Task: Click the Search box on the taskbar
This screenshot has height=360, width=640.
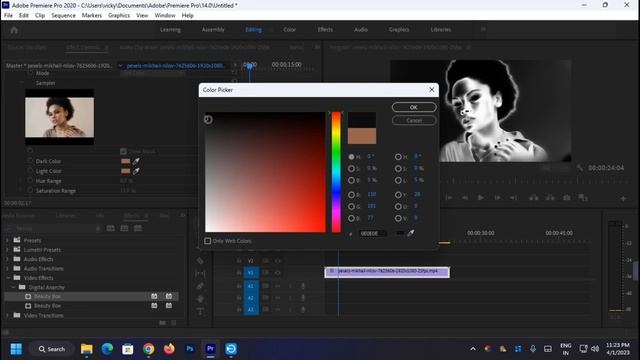Action: pyautogui.click(x=52, y=349)
